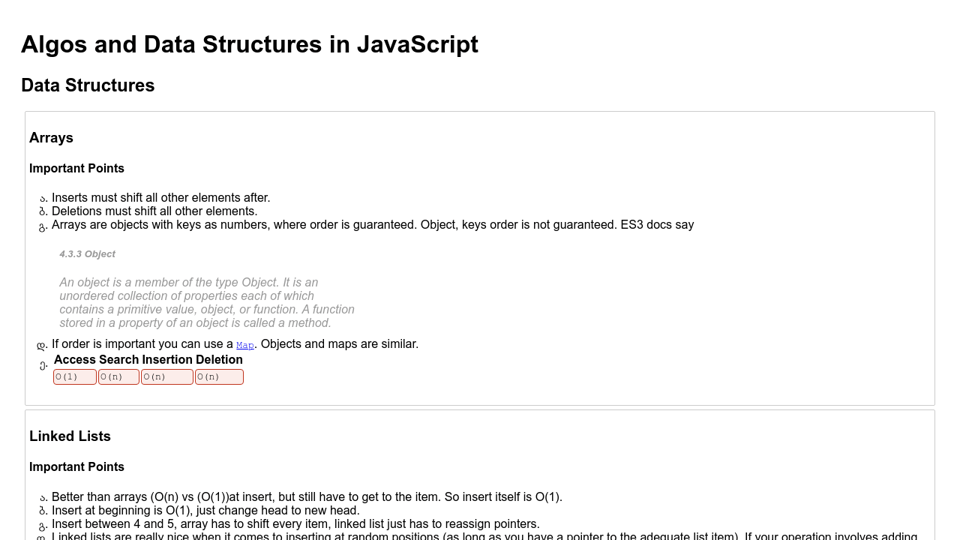Click the O(n) Deletion complexity cell

(219, 377)
